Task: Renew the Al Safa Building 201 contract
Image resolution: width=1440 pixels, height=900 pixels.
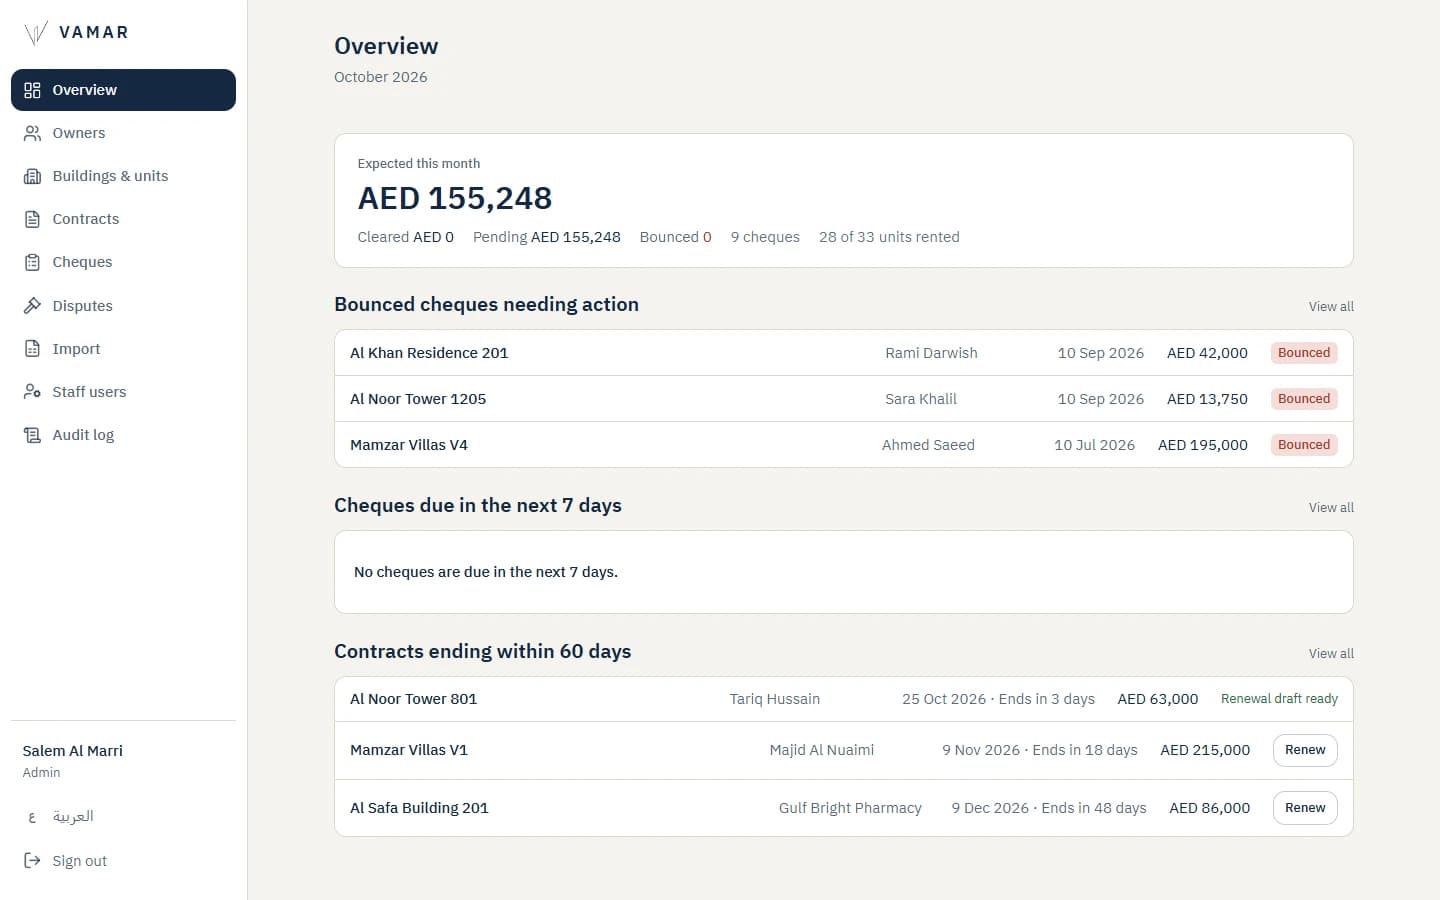Action: pyautogui.click(x=1305, y=808)
